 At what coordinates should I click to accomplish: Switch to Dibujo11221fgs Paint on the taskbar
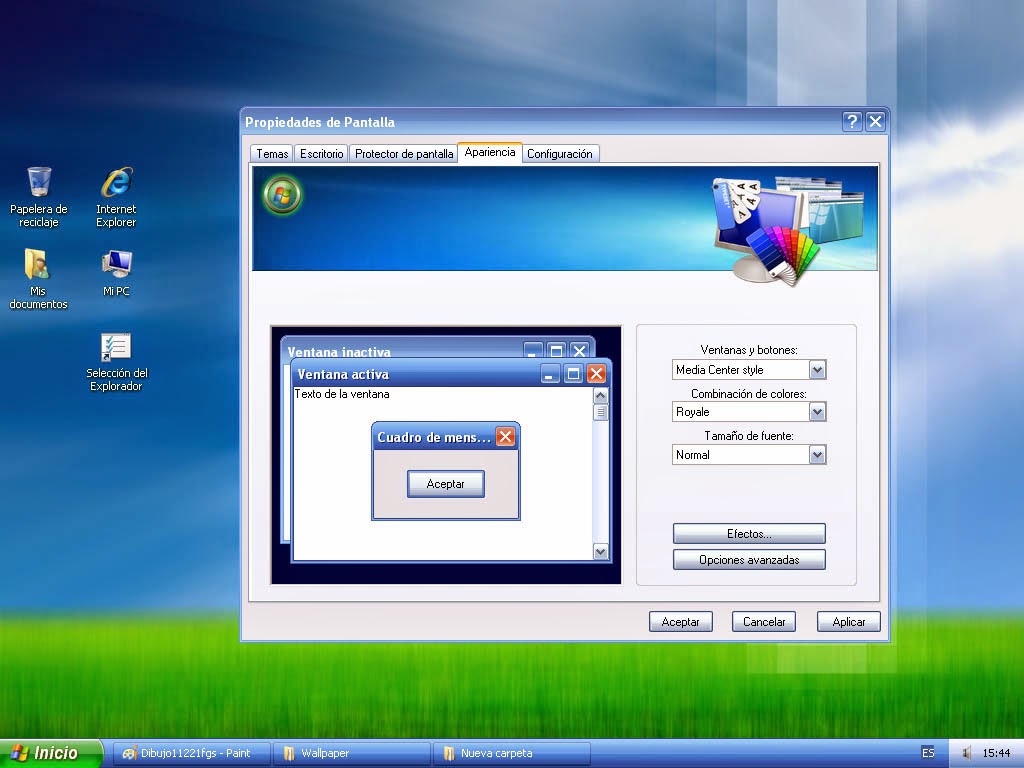(190, 753)
